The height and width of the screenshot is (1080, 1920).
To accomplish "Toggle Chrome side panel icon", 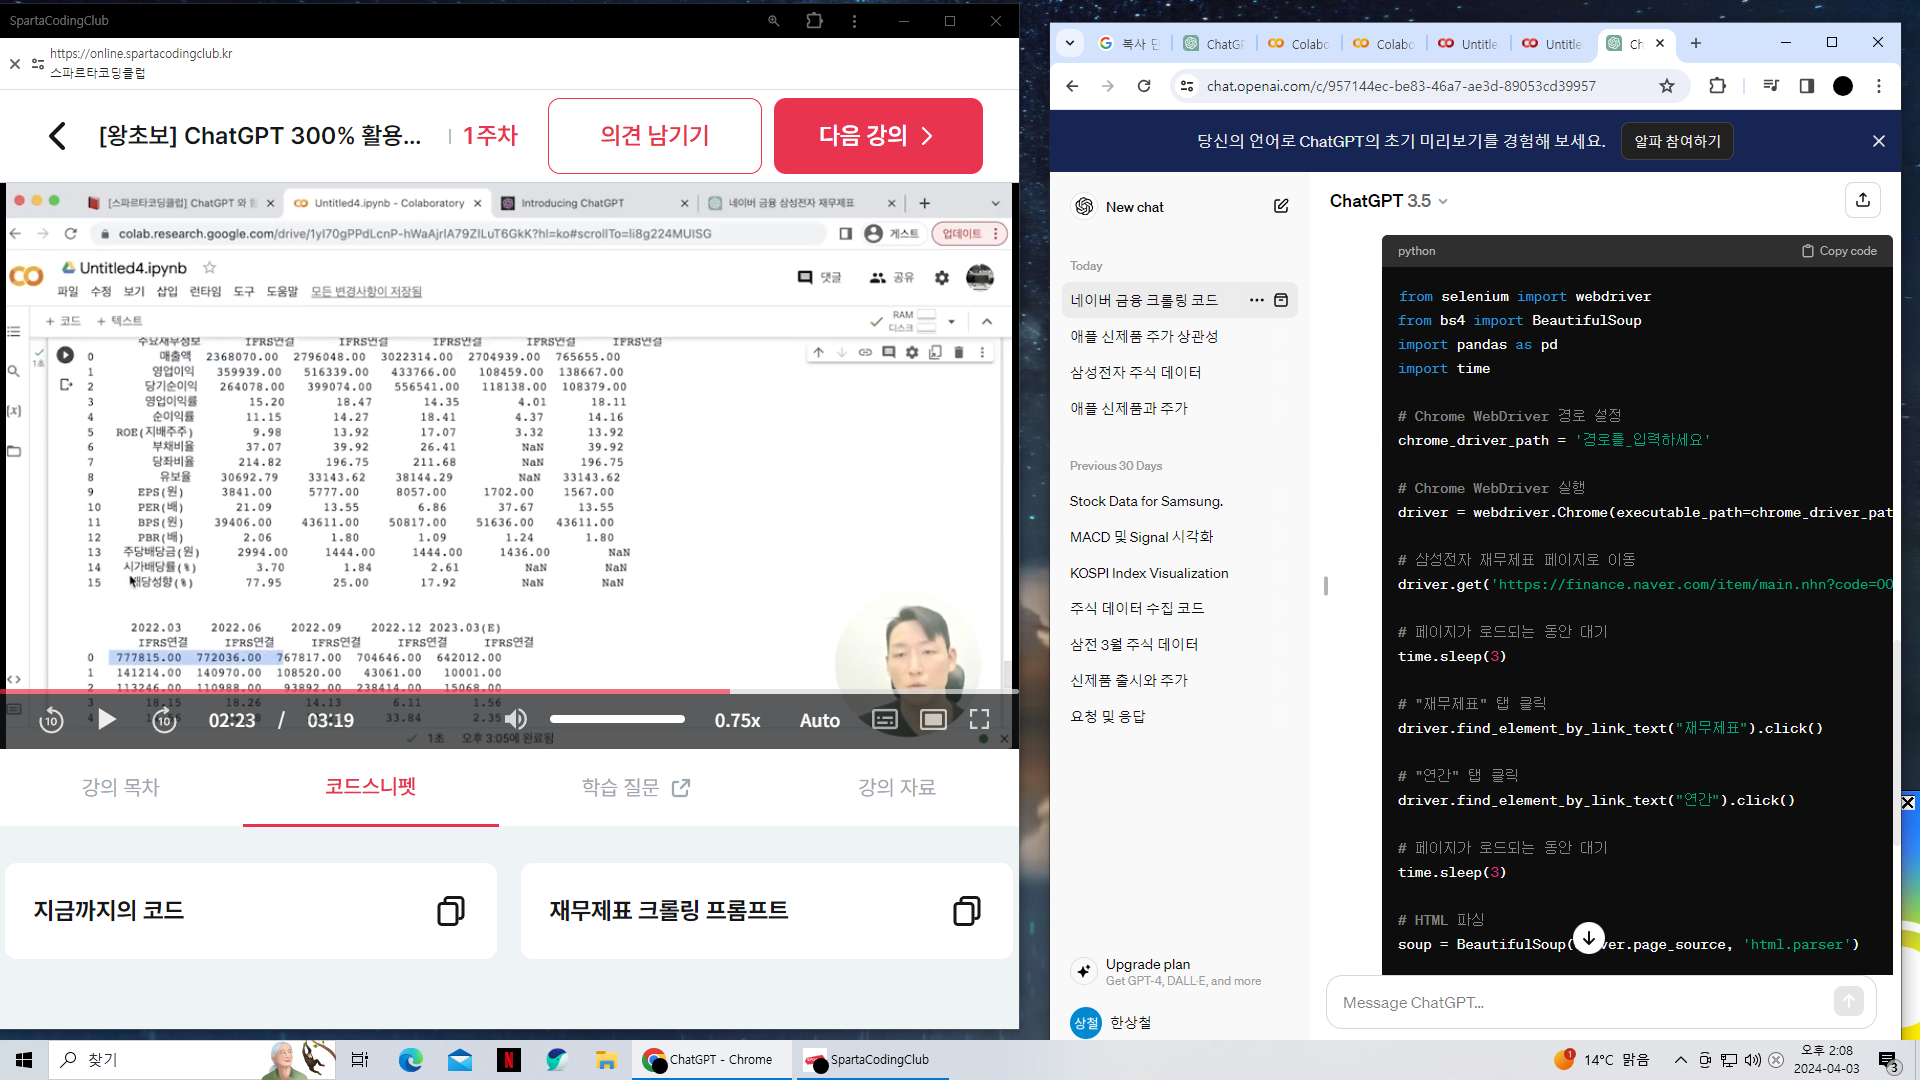I will tap(1806, 86).
